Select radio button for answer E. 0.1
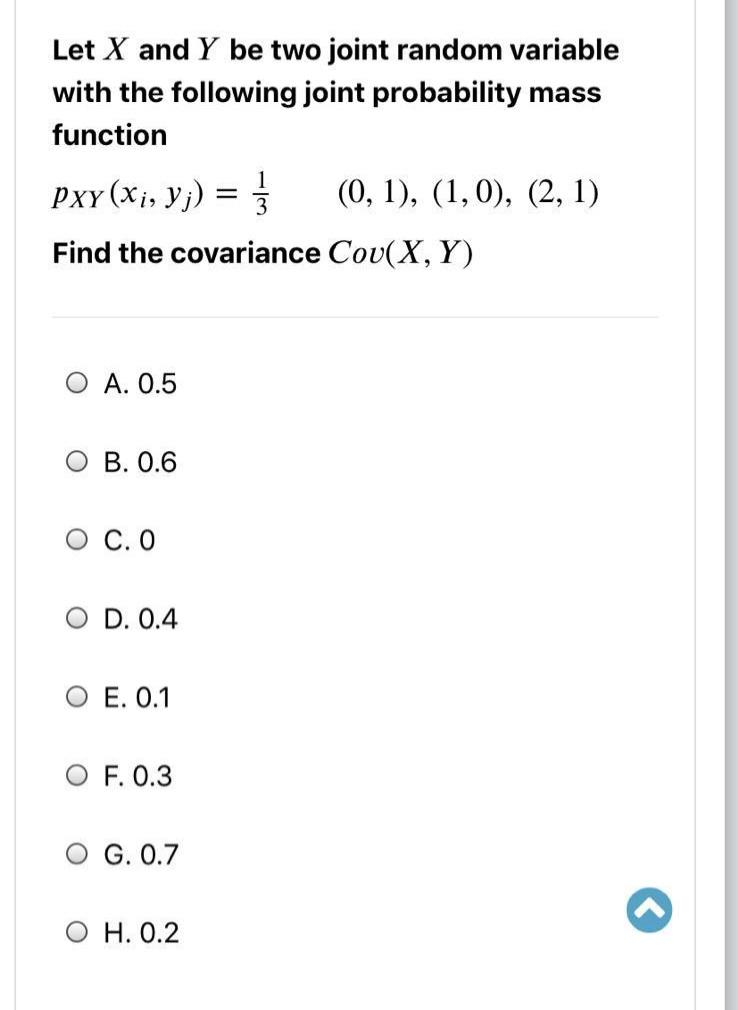Screen dimensions: 738x1010 tap(76, 697)
